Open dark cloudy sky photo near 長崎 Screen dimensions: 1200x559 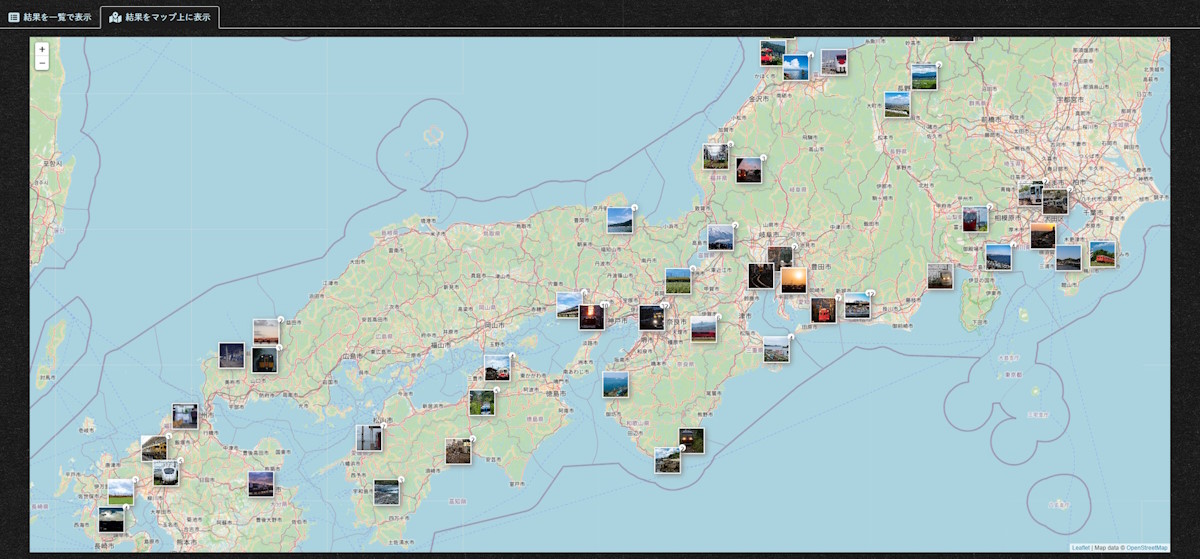click(112, 519)
